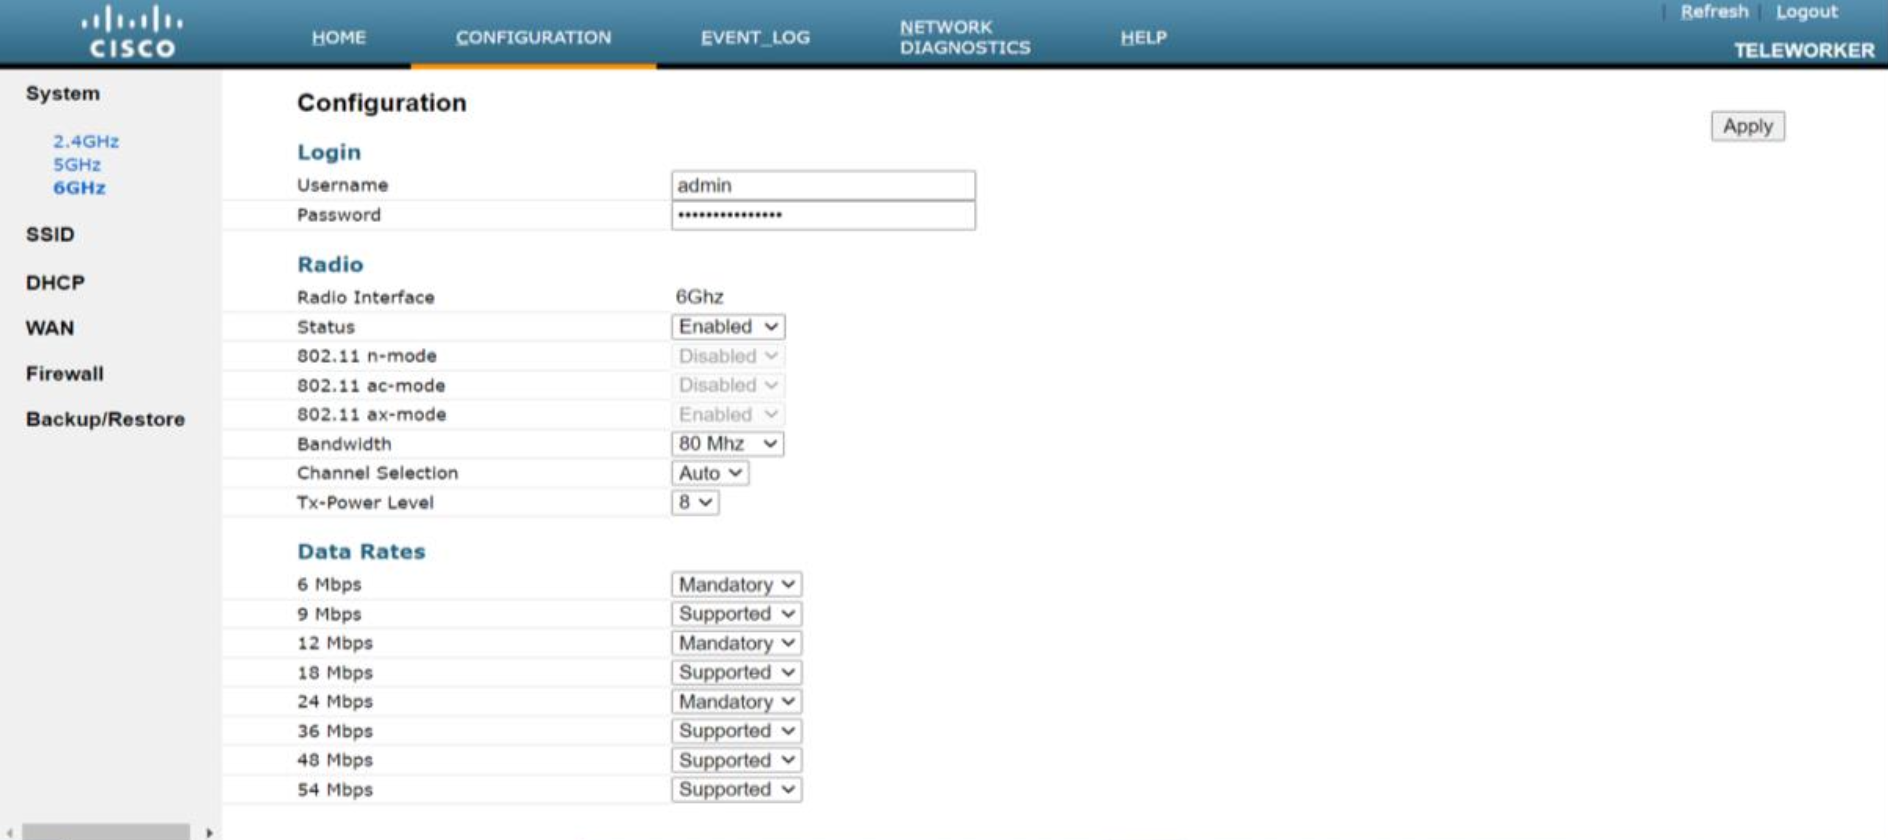Open the HELP tab
The width and height of the screenshot is (1888, 840).
pyautogui.click(x=1143, y=37)
